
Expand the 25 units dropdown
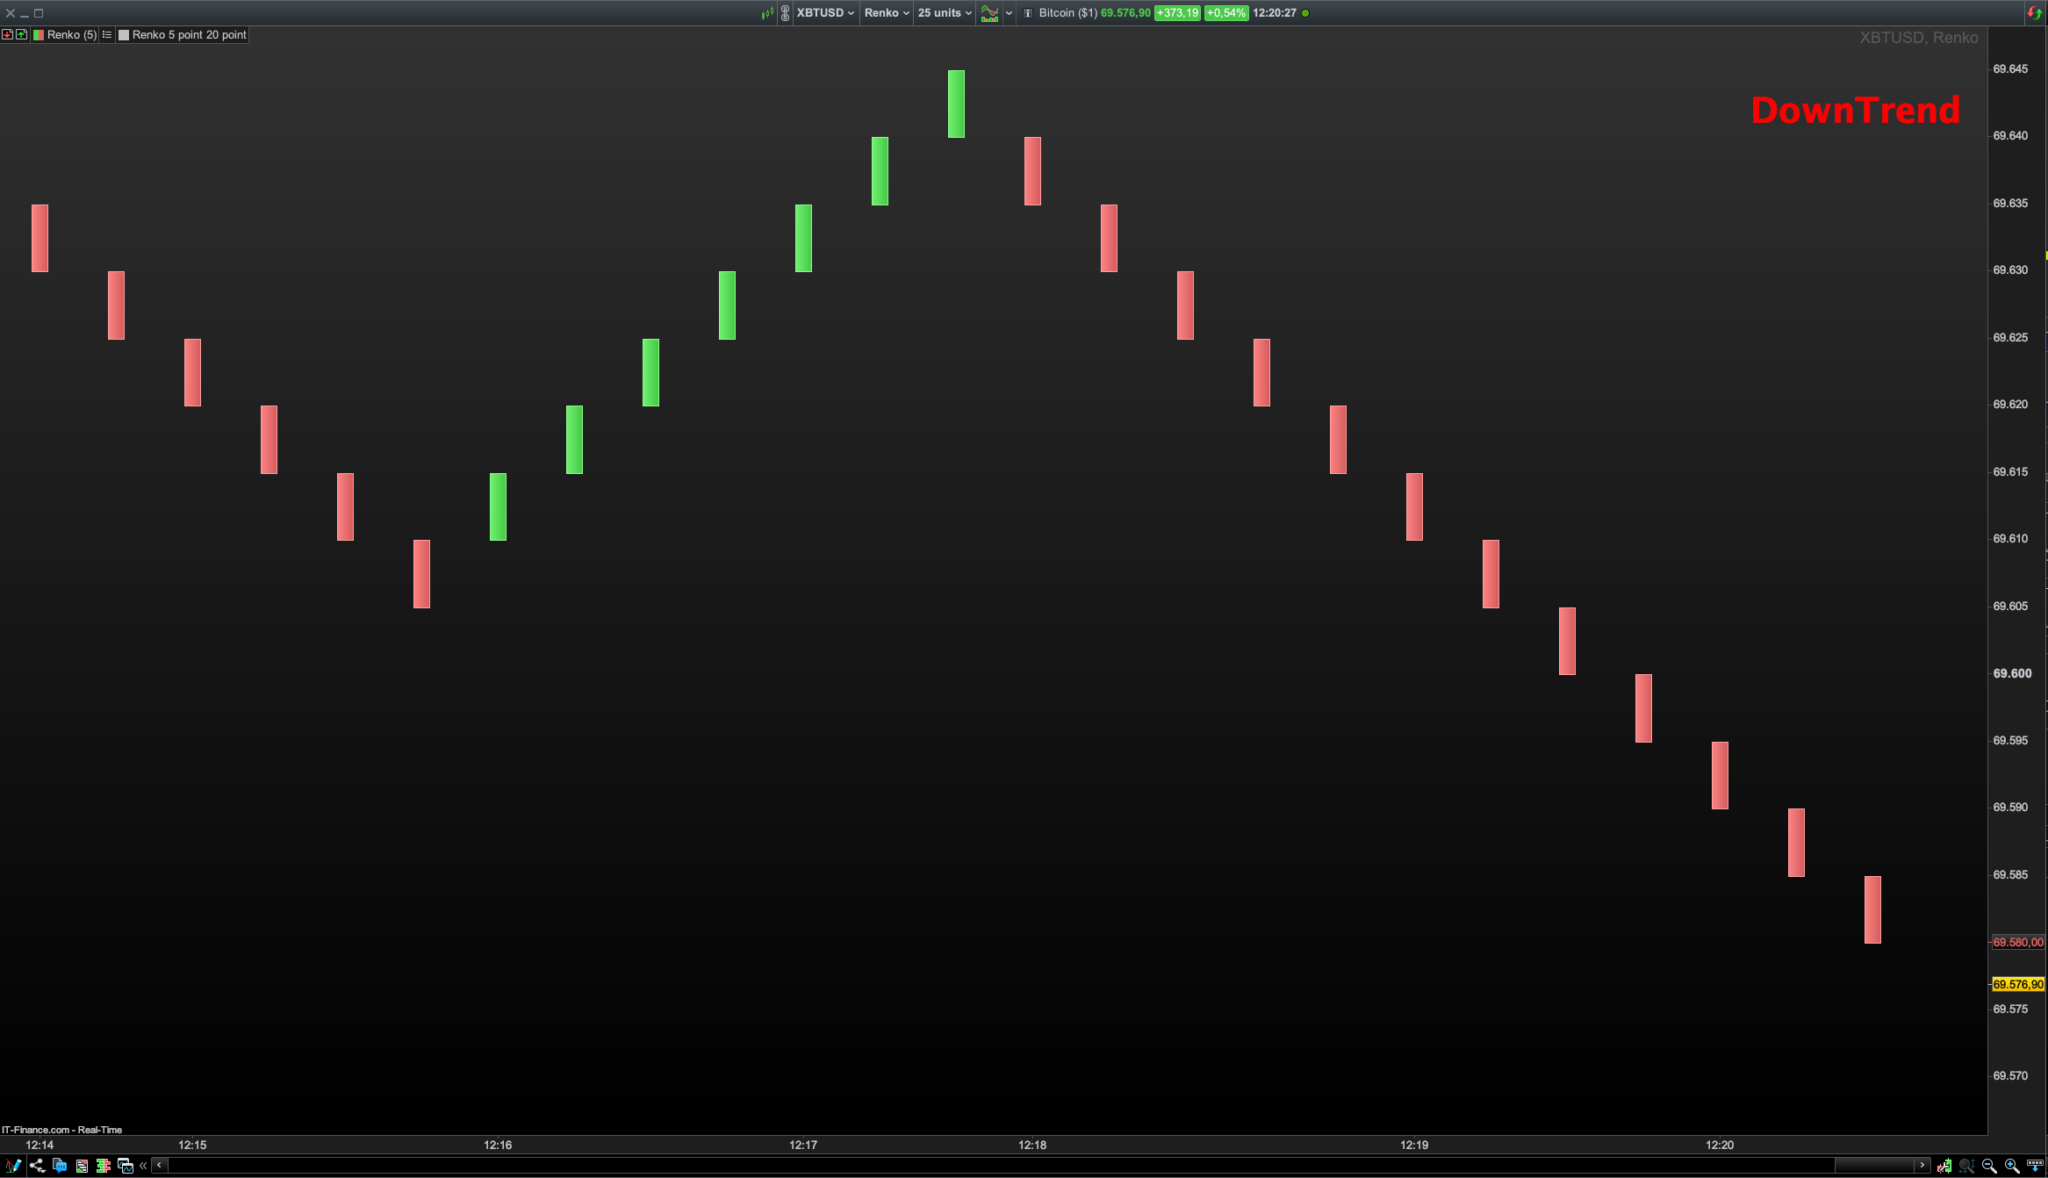pos(944,13)
